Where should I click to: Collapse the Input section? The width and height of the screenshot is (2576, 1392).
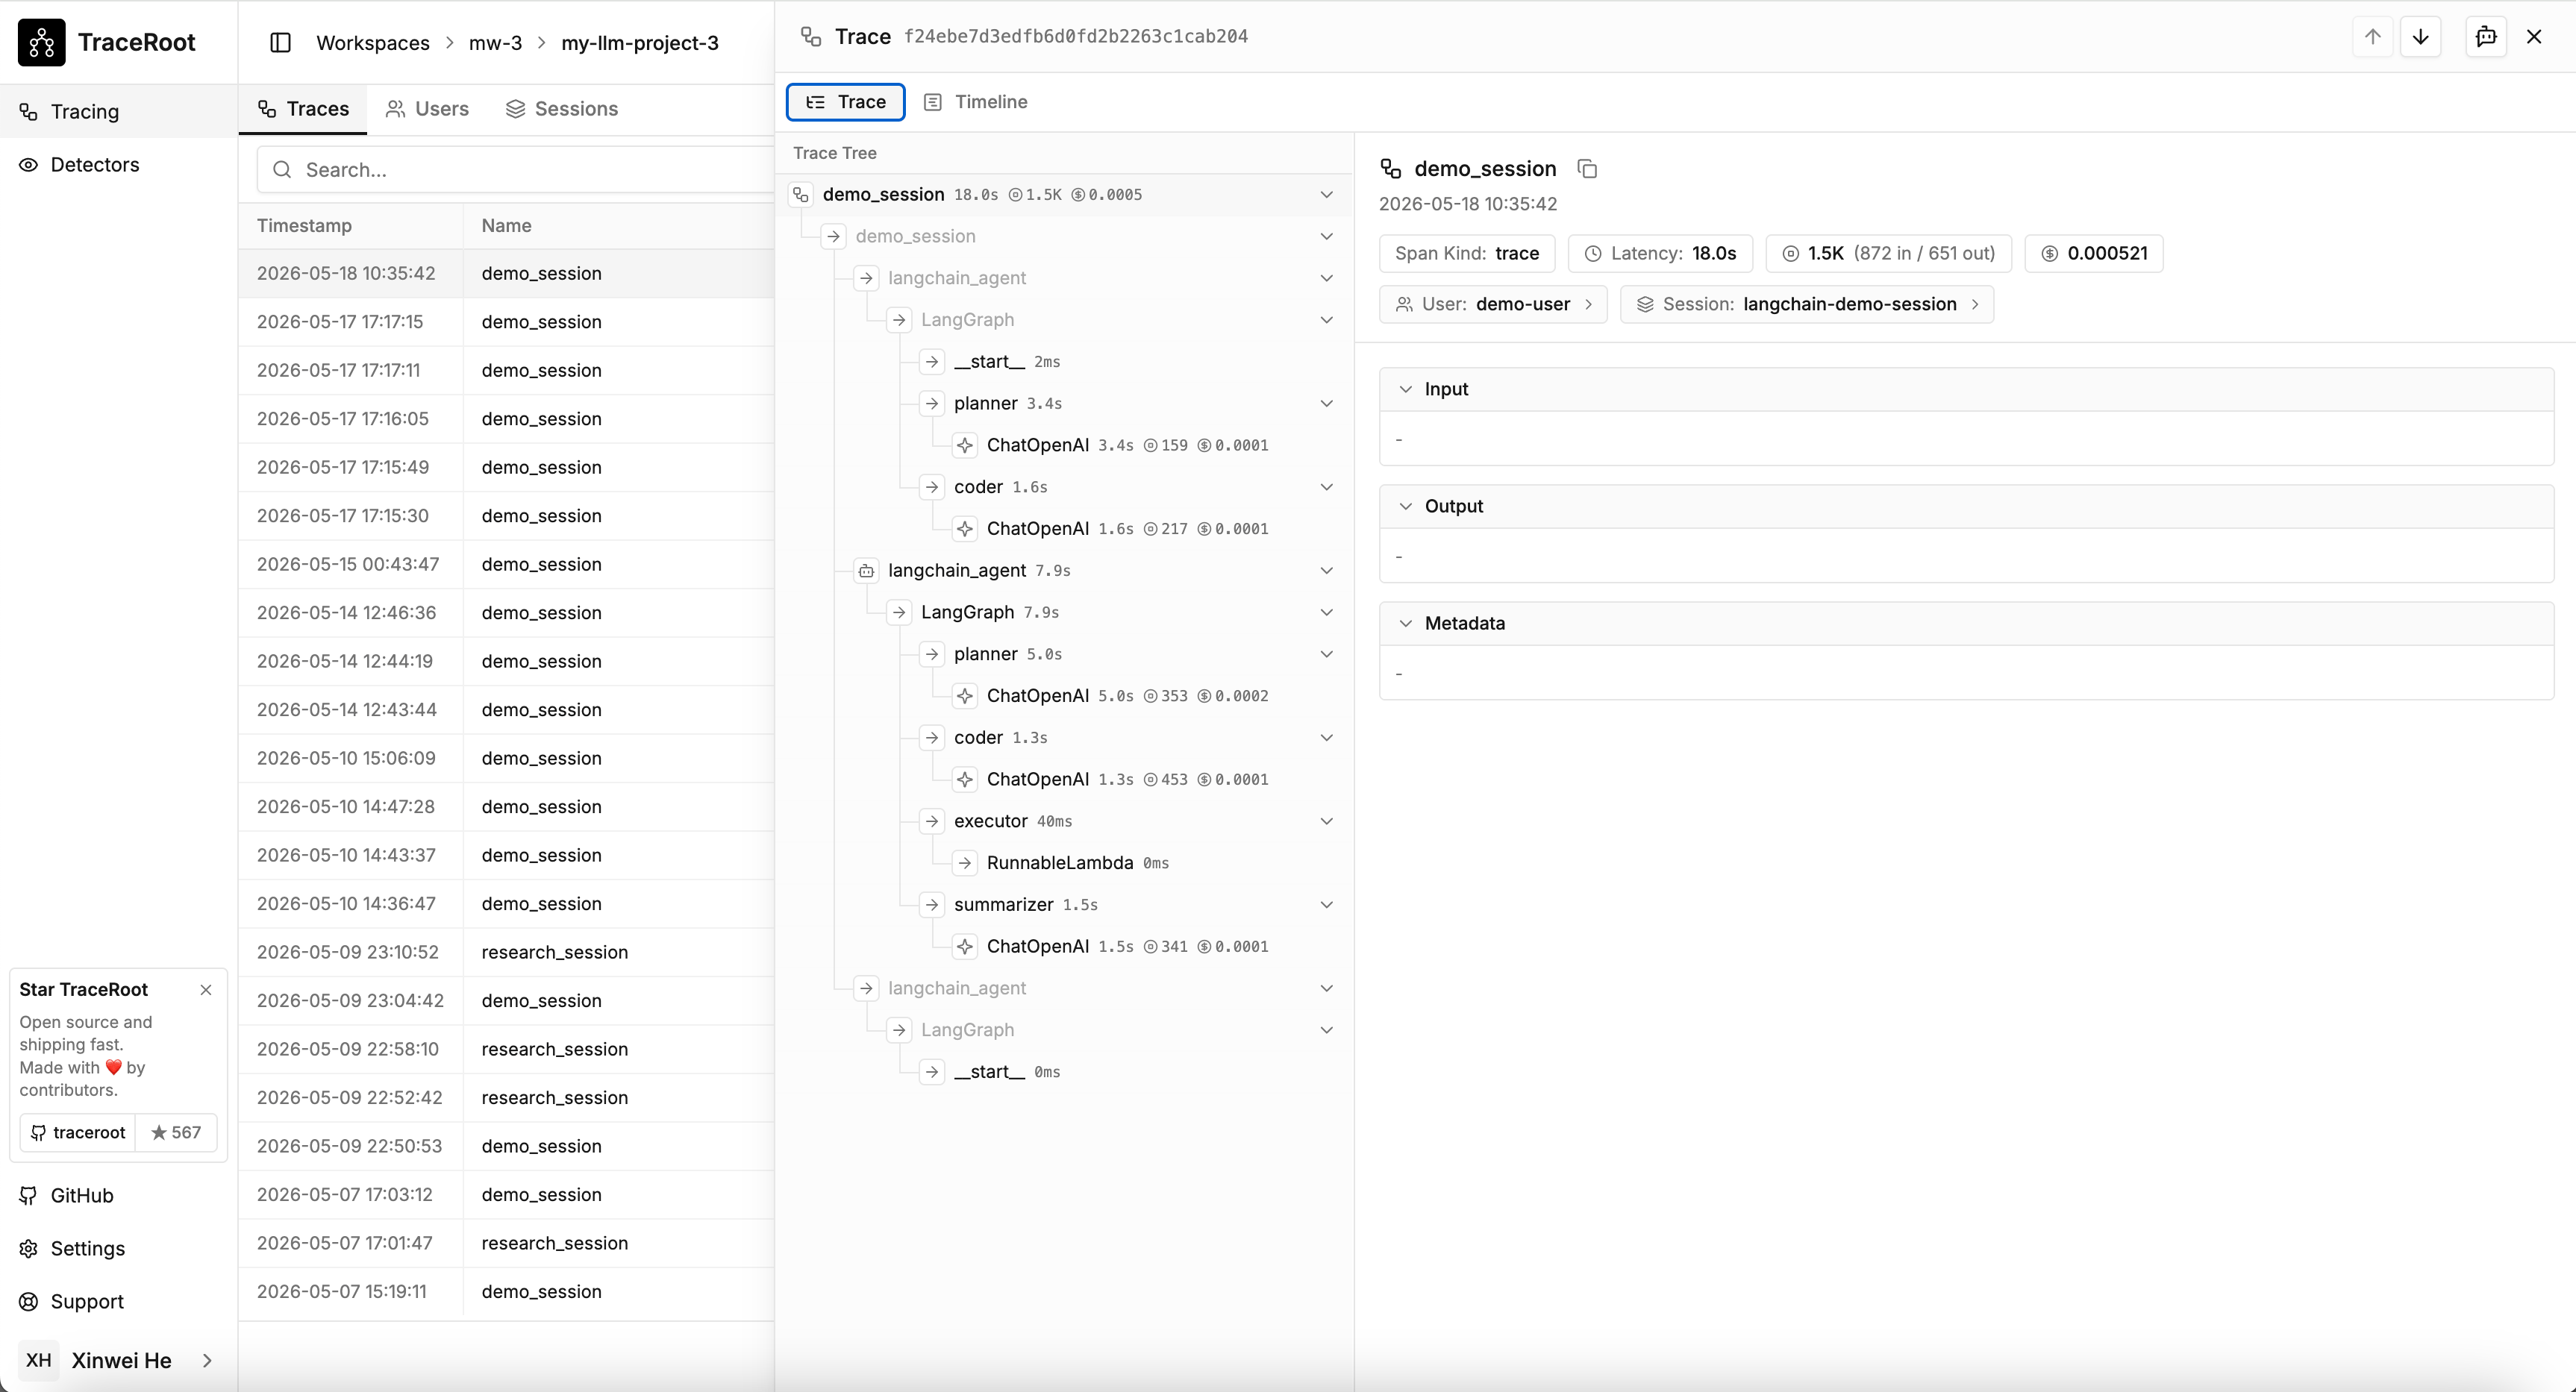tap(1406, 389)
